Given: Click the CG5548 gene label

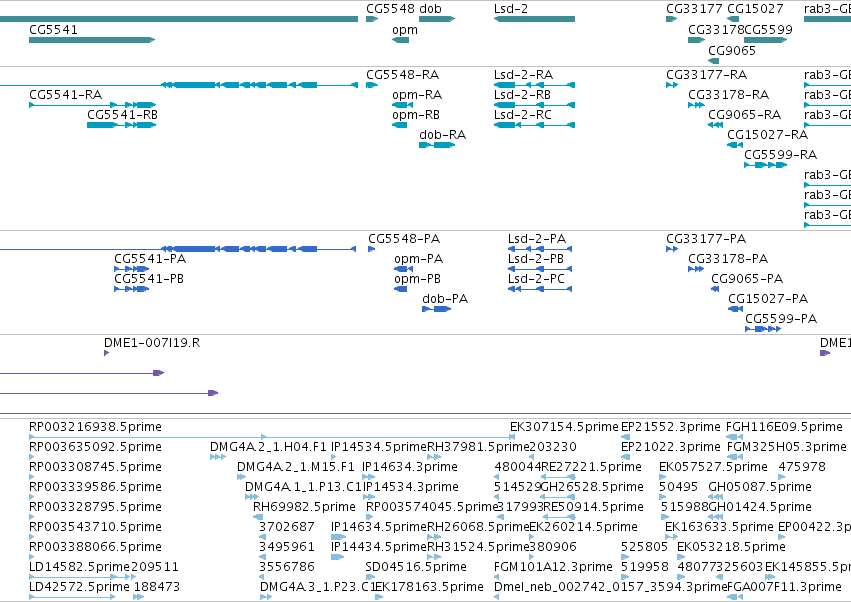Looking at the screenshot, I should coord(391,9).
